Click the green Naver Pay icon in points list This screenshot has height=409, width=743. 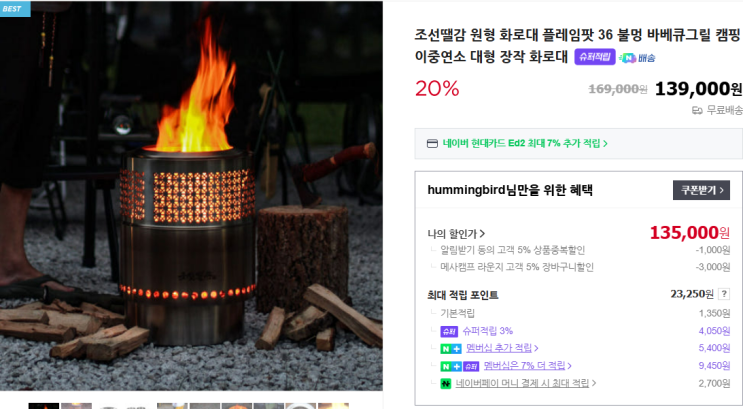[x=445, y=383]
